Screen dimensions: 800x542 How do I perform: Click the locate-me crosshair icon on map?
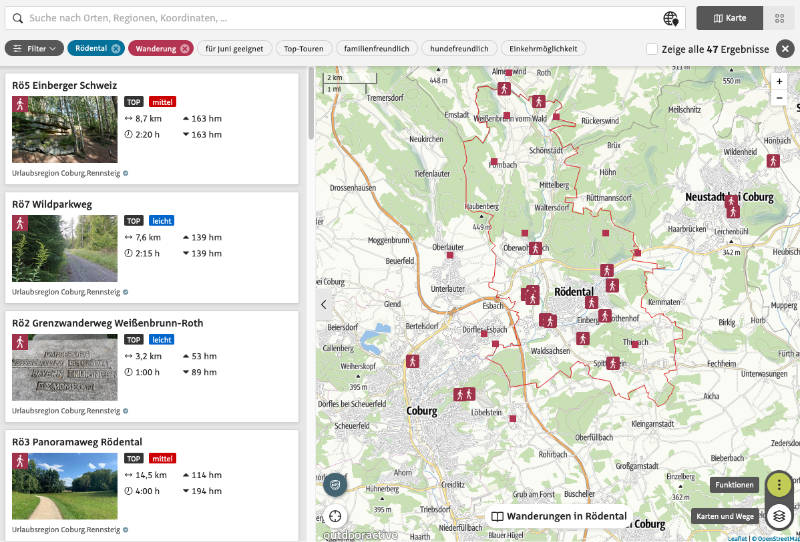(x=335, y=516)
